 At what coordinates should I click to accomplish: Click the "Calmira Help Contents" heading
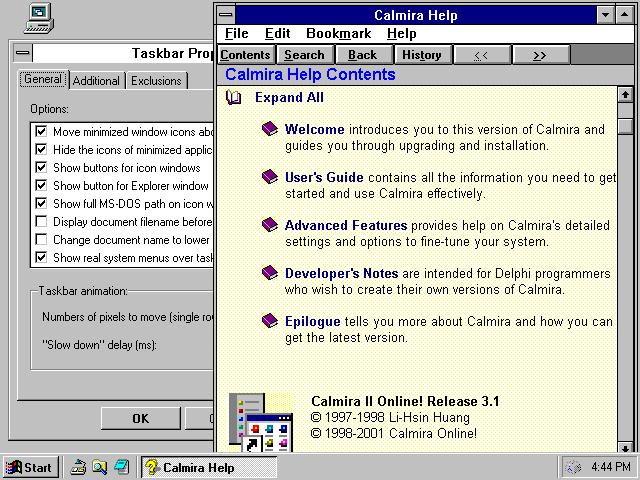point(310,74)
